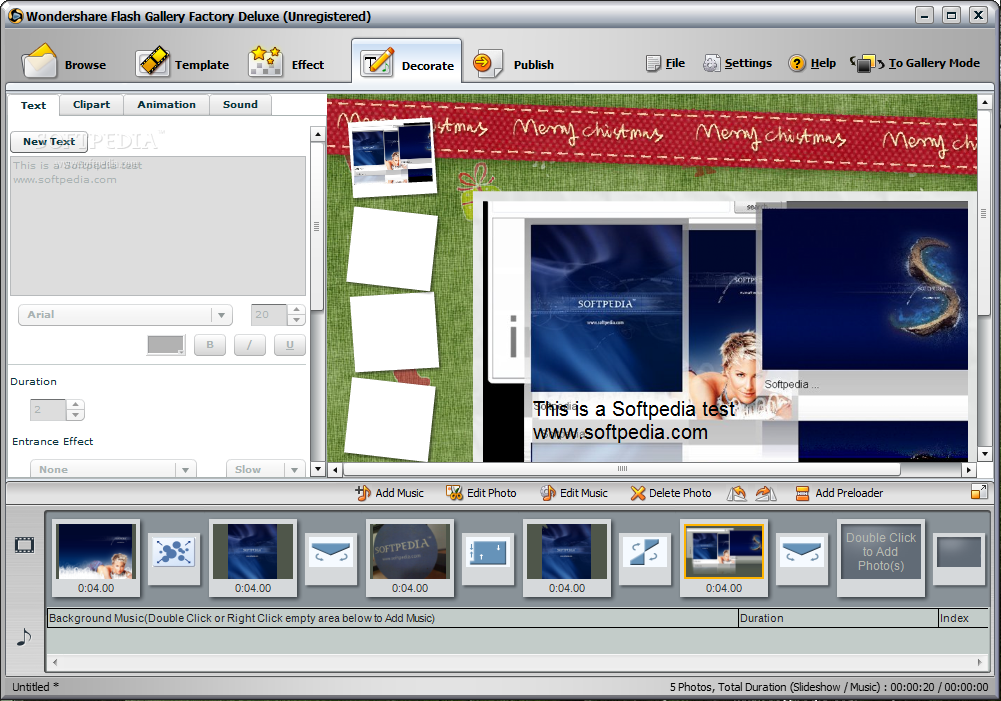Screen dimensions: 1001x701
Task: Increase Duration with up arrow
Action: point(75,405)
